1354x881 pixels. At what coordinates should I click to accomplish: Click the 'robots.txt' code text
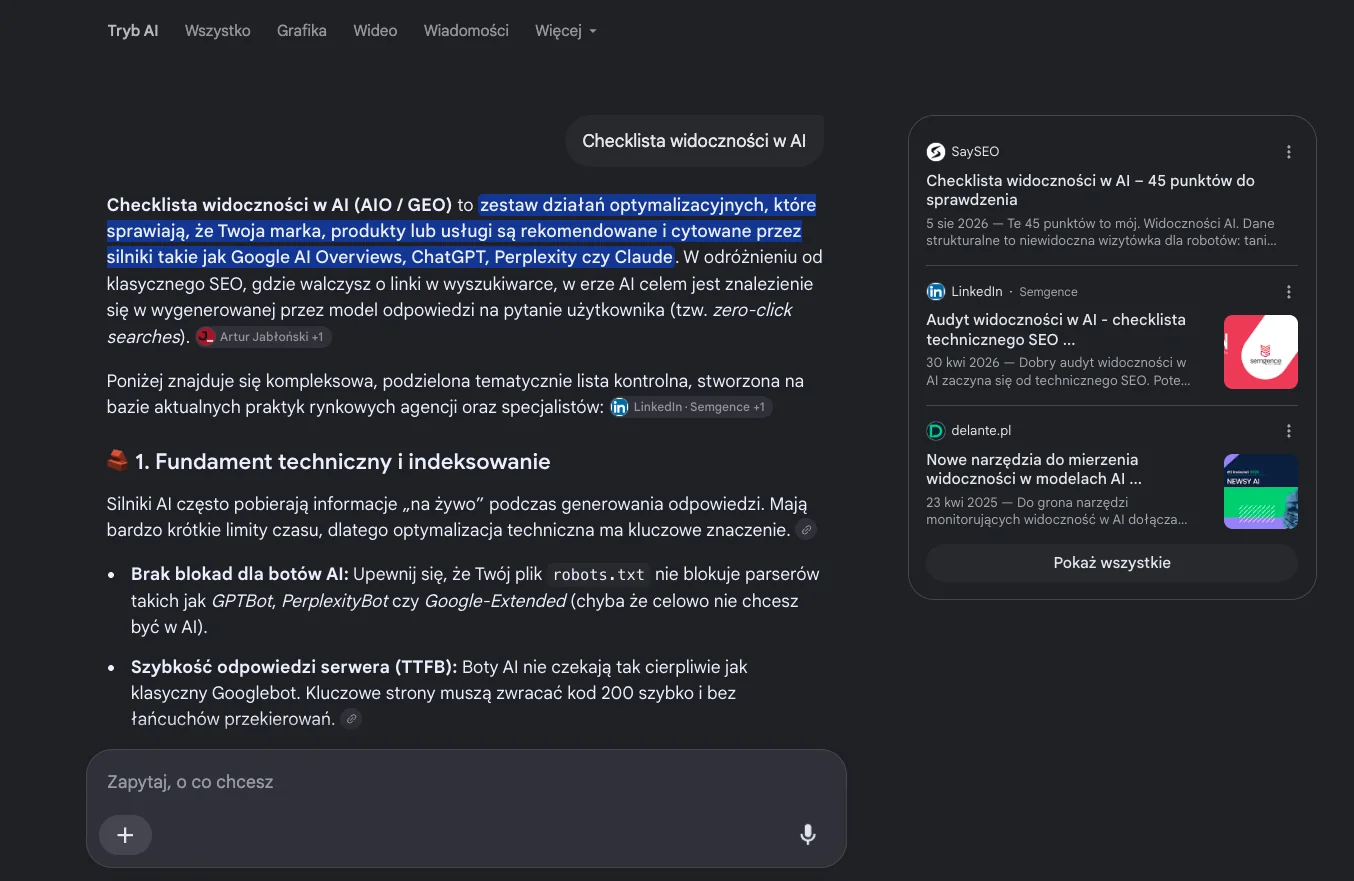[599, 574]
